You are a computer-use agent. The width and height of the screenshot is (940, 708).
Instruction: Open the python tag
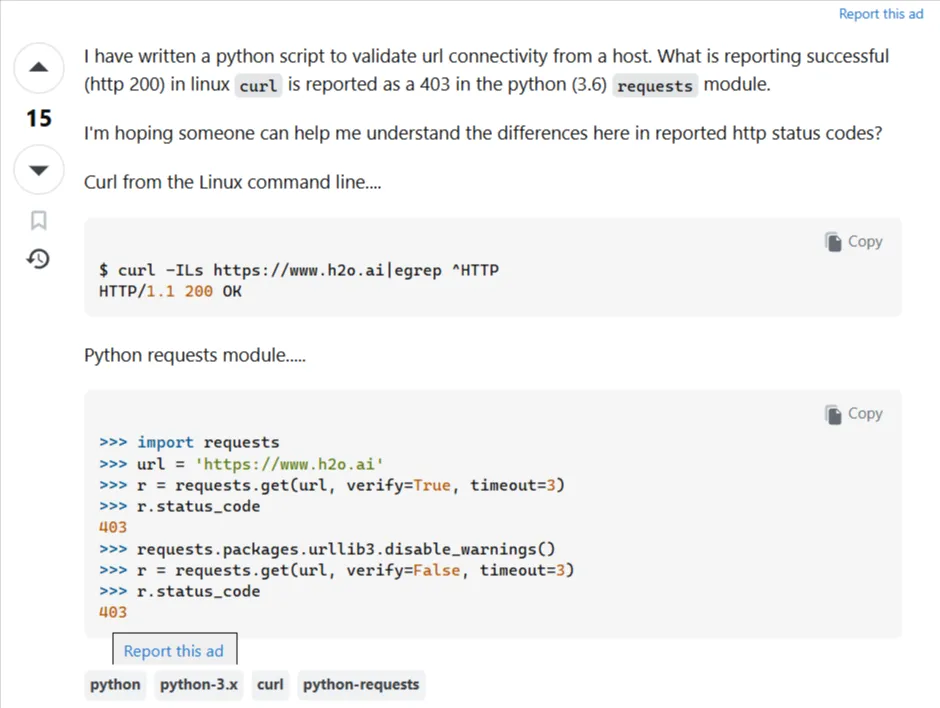(x=115, y=685)
